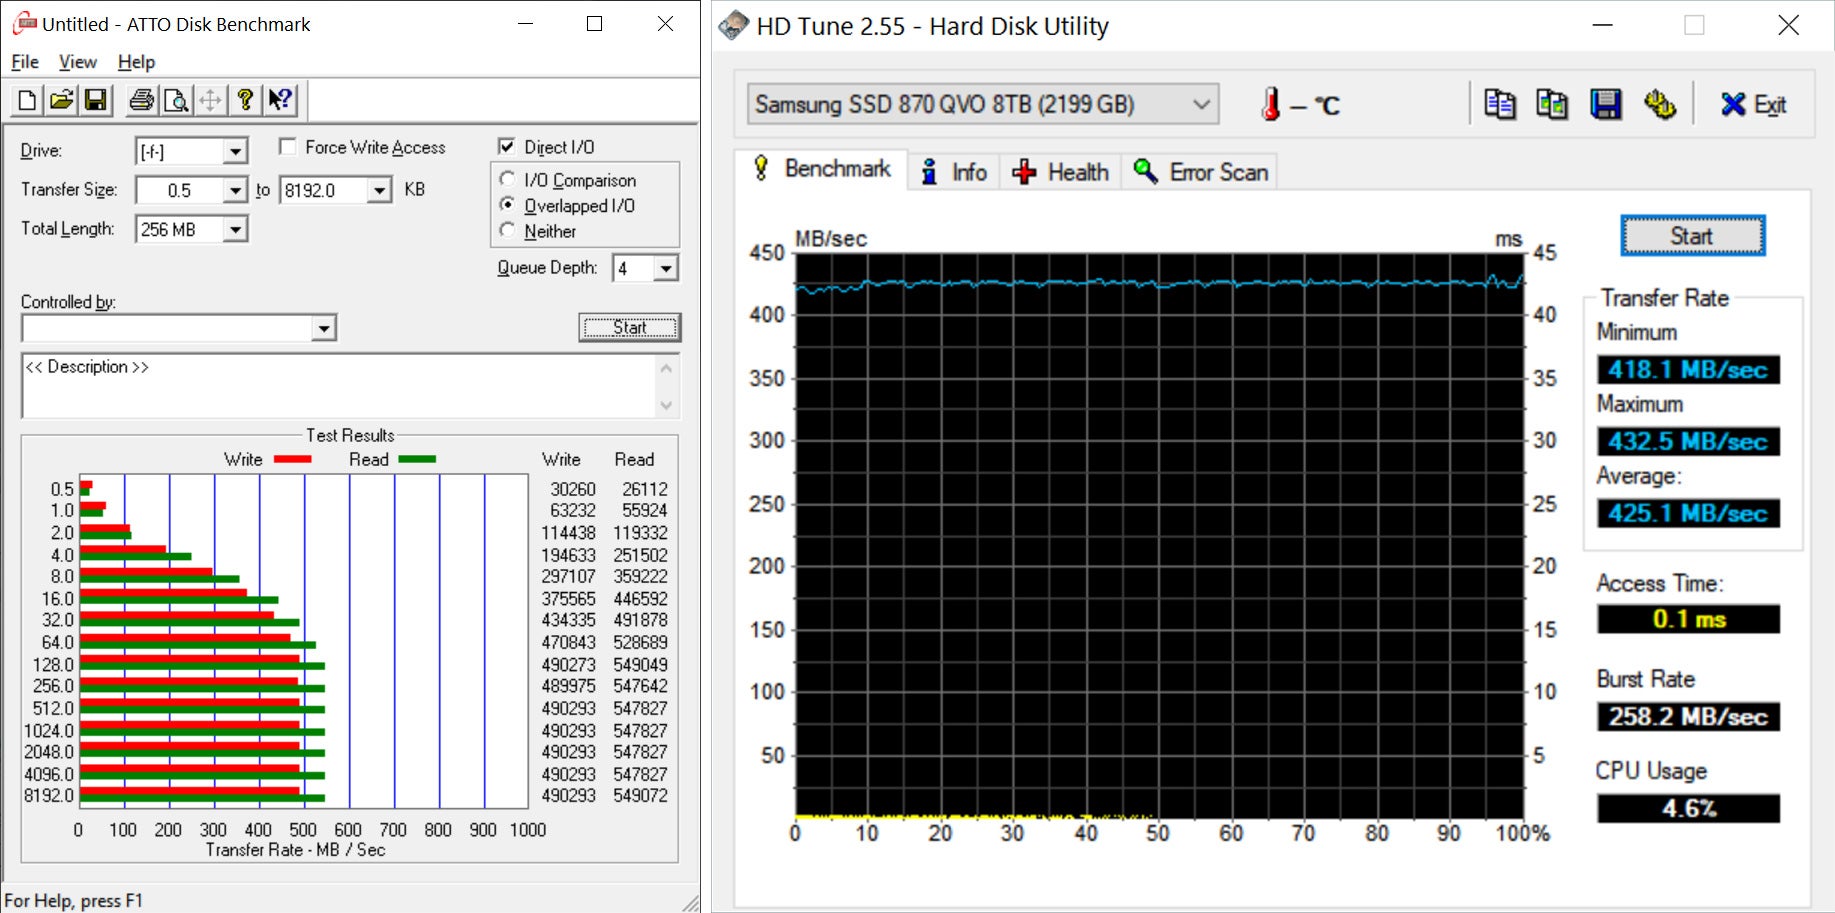
Task: Click the 8192.0 row read value 549072
Action: tap(640, 796)
